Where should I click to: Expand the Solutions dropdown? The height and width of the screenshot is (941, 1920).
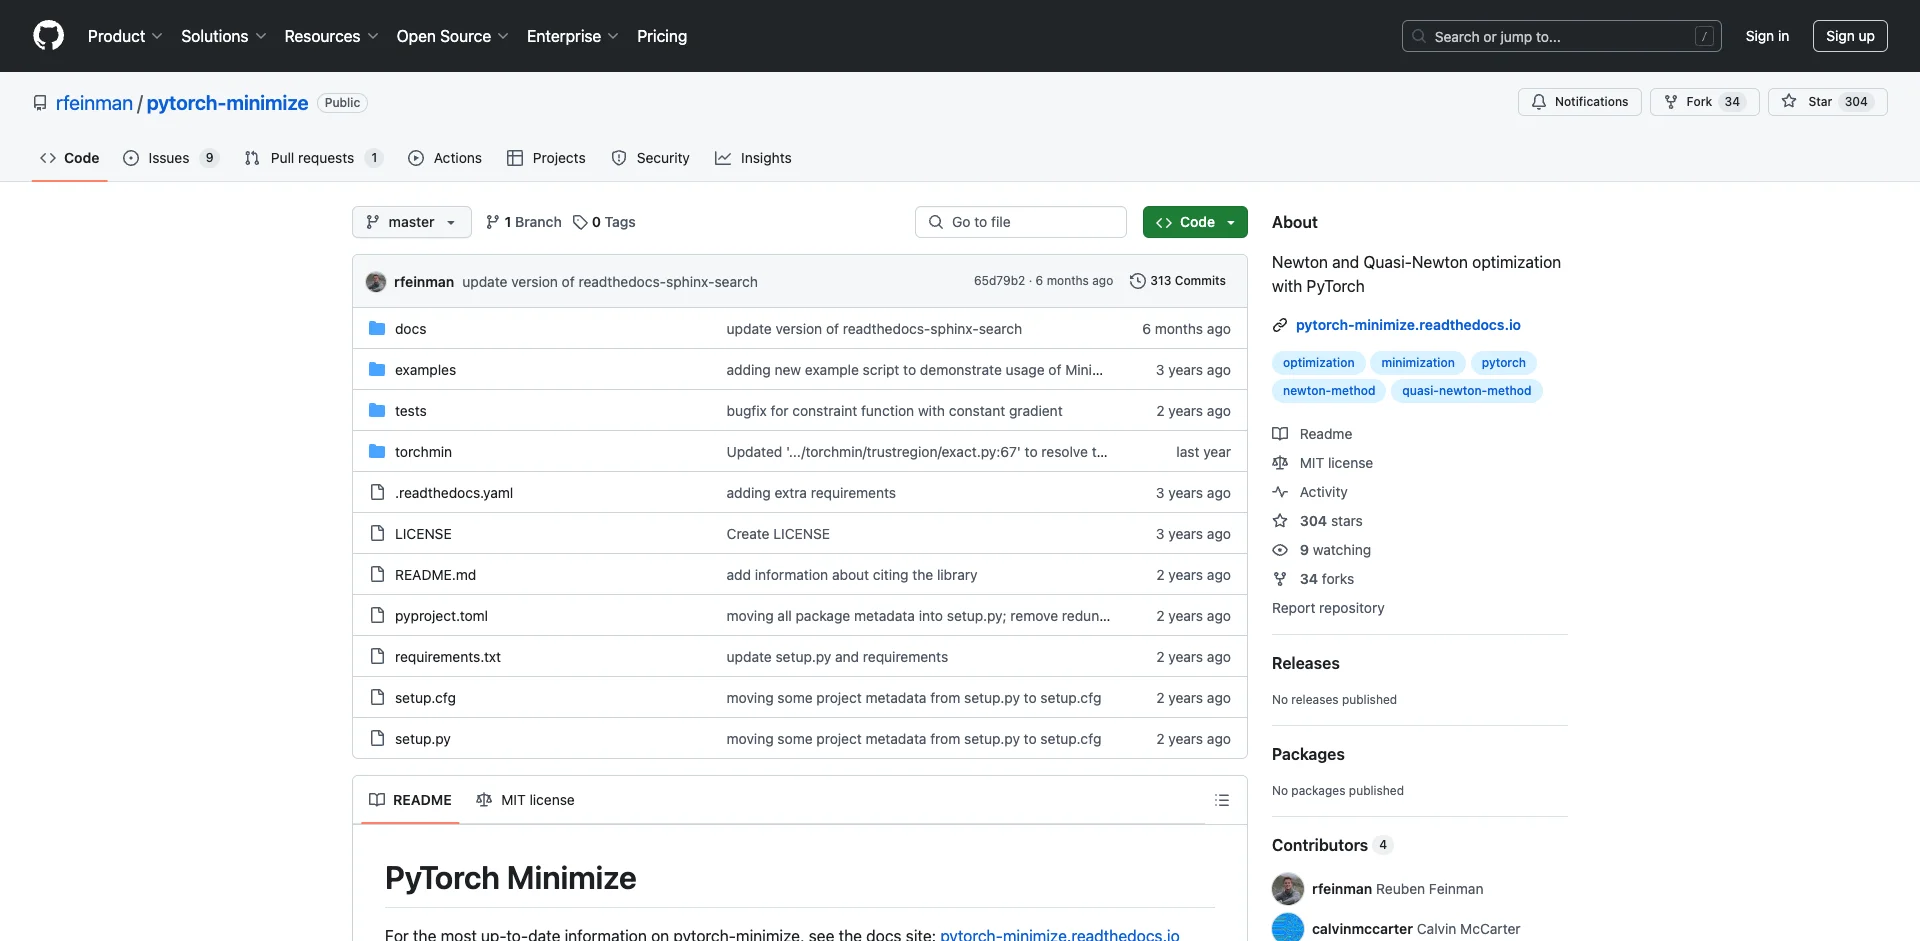(224, 36)
